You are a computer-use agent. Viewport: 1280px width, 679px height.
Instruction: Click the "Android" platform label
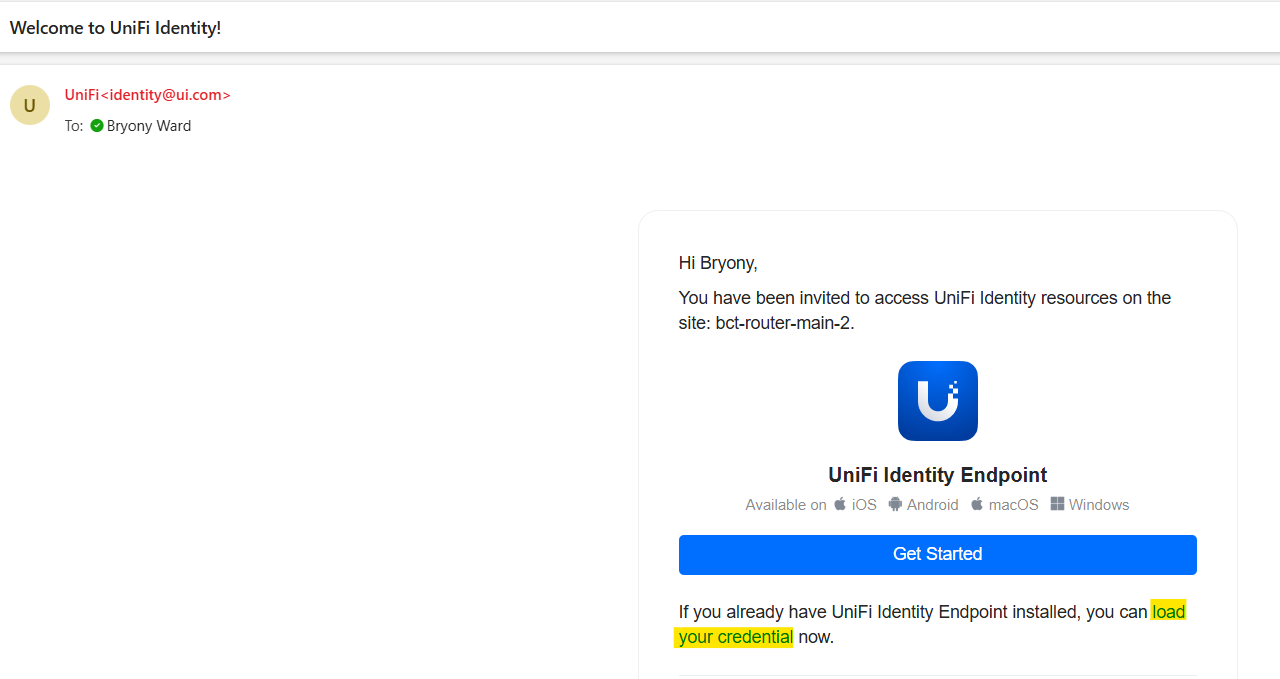[x=932, y=505]
